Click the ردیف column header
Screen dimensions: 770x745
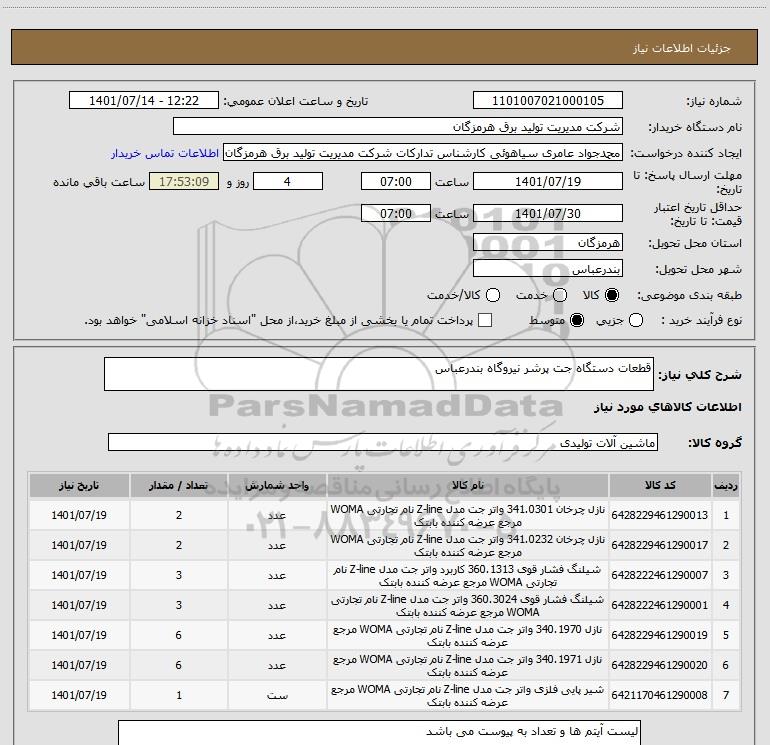726,485
